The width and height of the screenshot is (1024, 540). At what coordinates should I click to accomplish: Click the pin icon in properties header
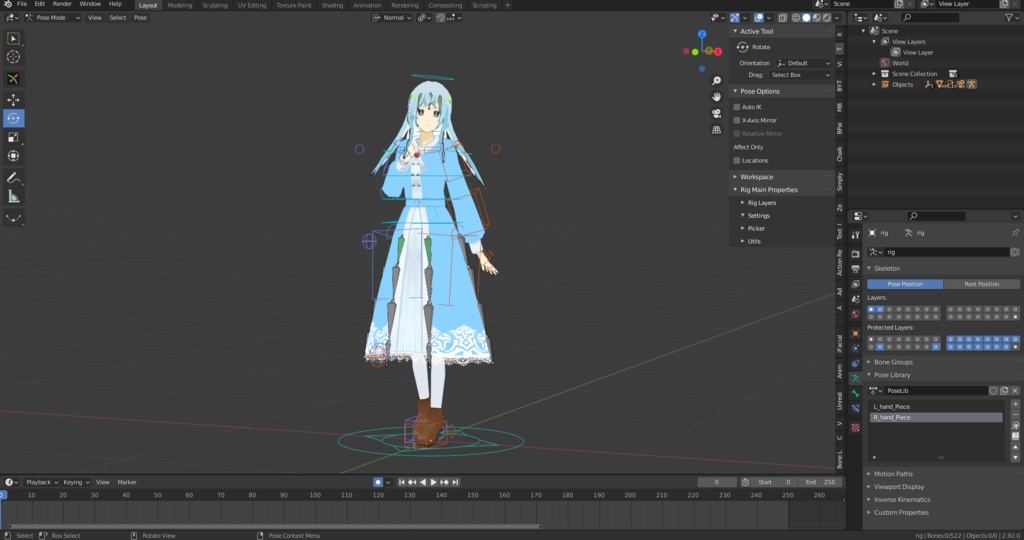click(1015, 232)
